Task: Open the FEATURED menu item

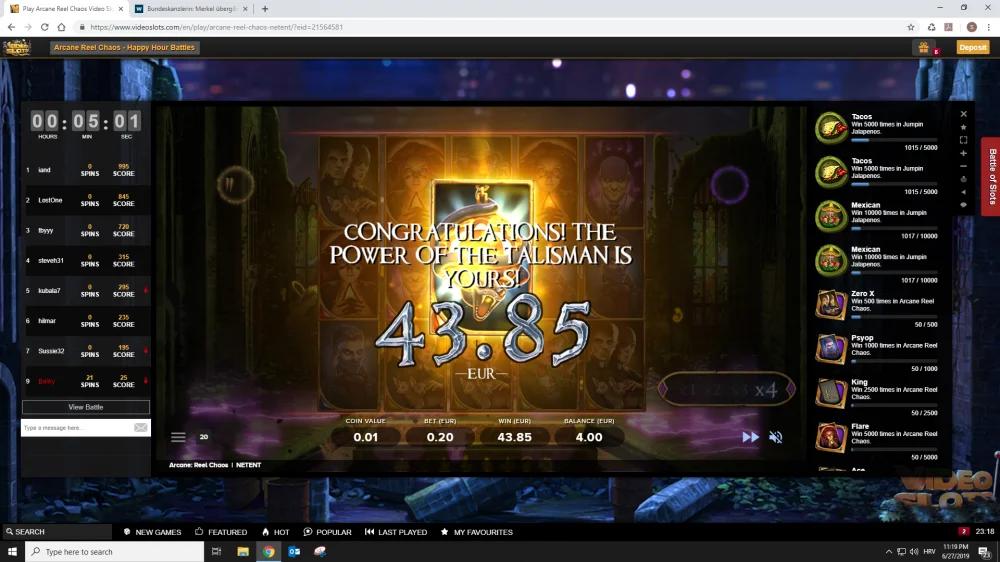Action: [x=221, y=532]
